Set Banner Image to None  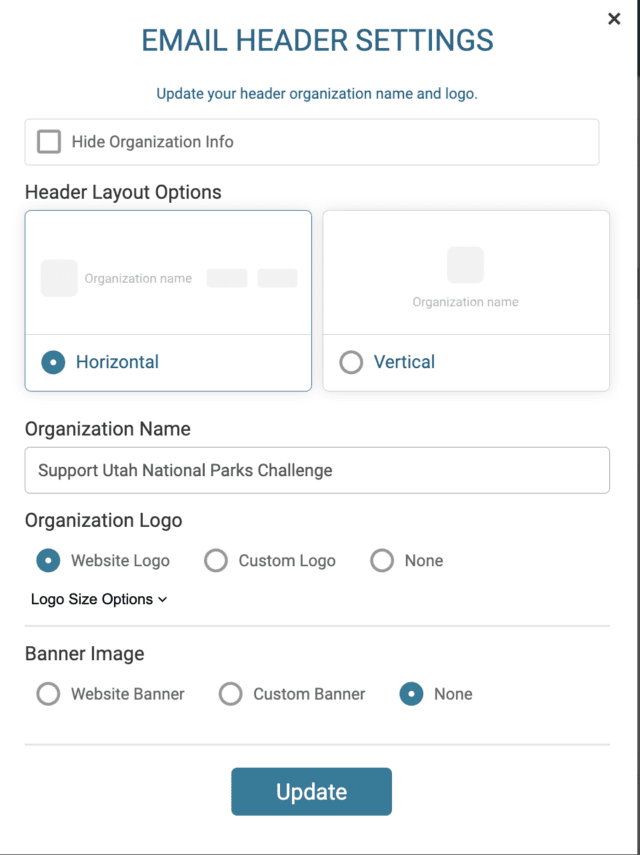tap(412, 694)
